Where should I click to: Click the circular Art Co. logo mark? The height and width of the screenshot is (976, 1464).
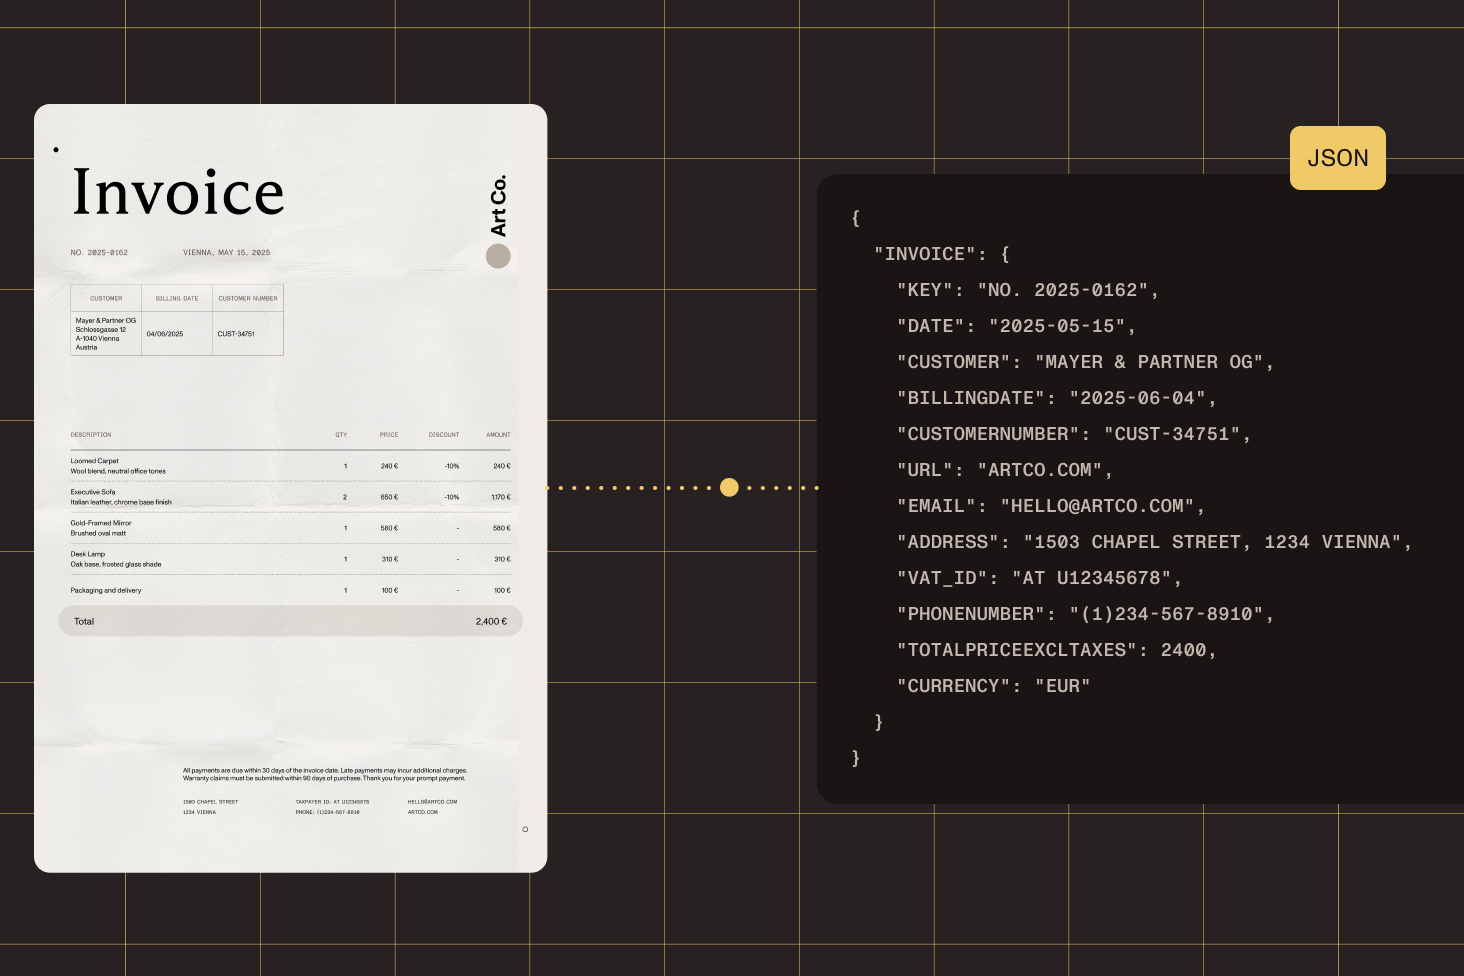496,255
